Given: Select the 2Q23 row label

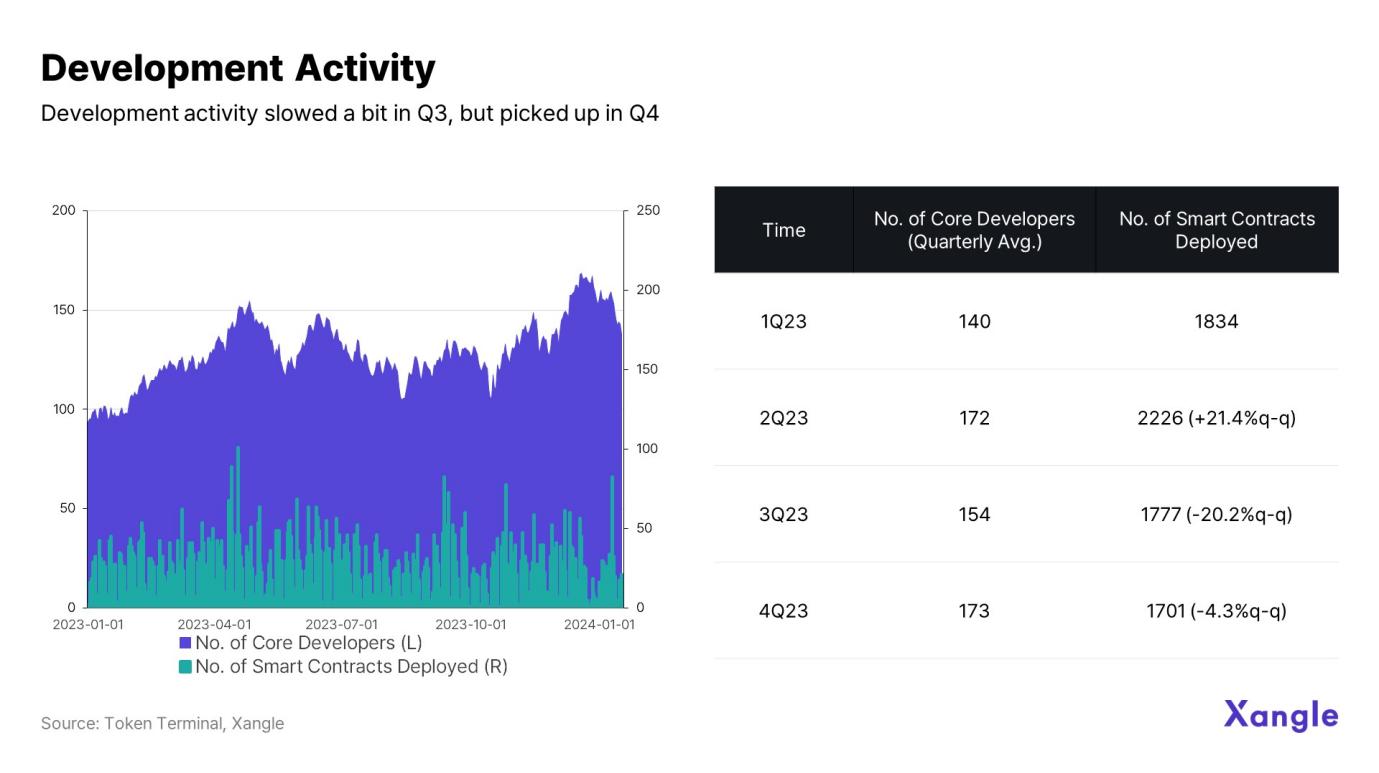Looking at the screenshot, I should pyautogui.click(x=783, y=418).
